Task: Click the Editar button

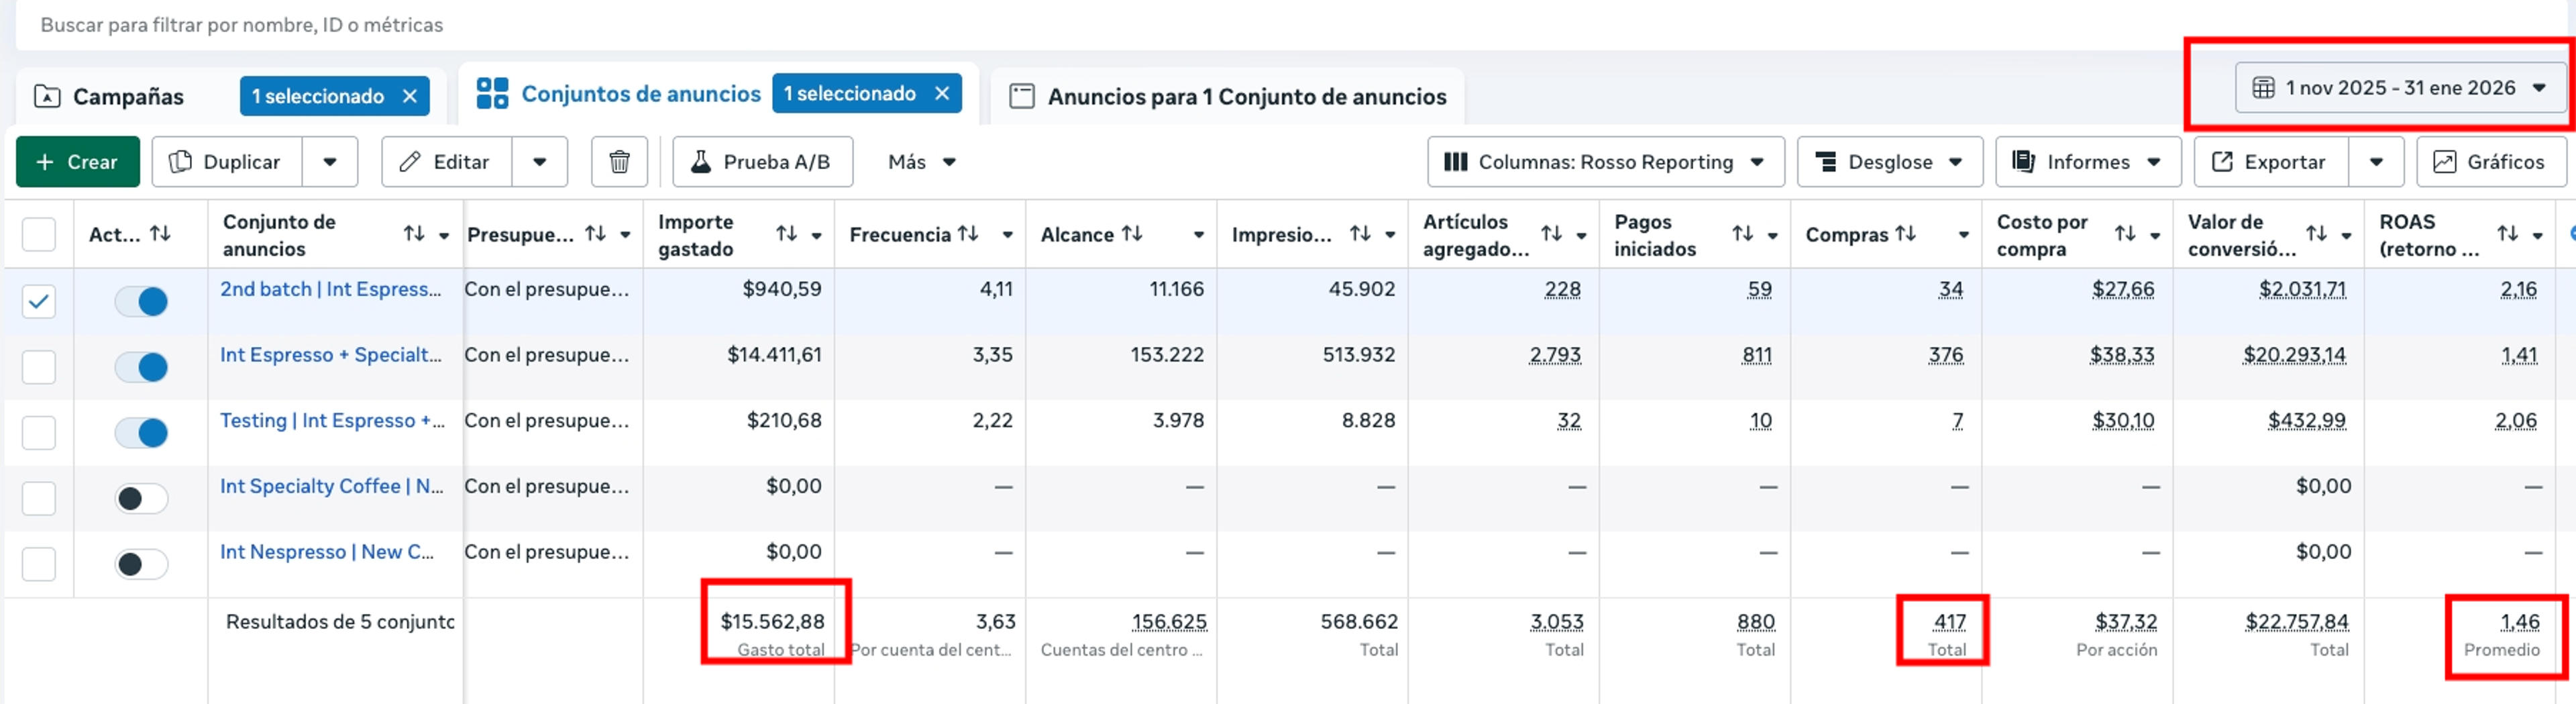Action: 446,162
